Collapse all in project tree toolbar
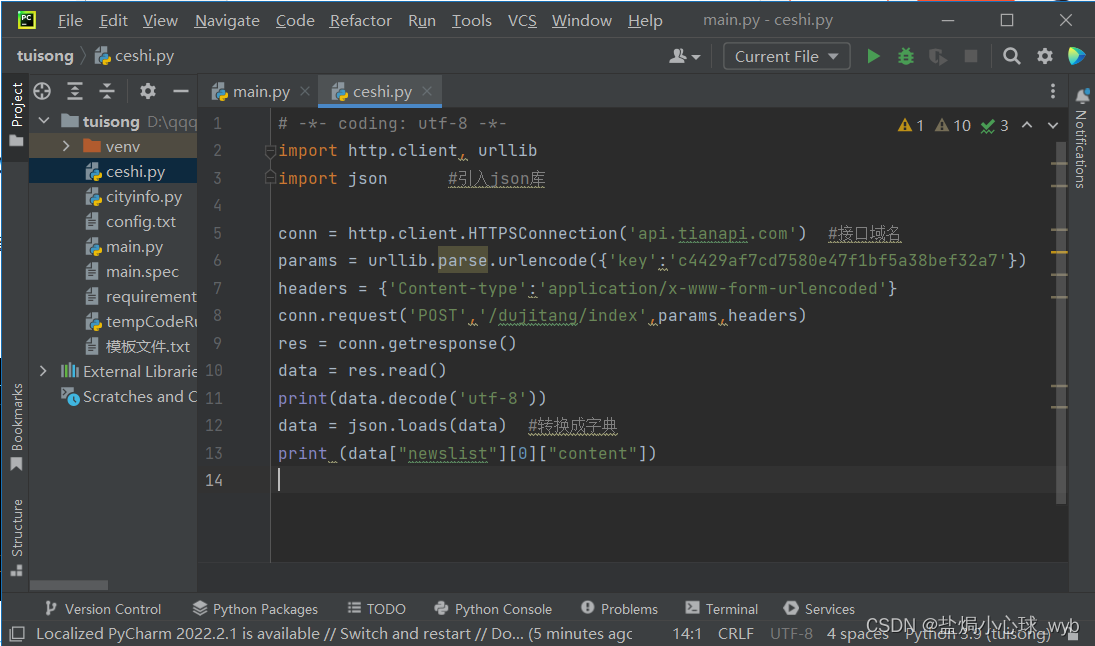This screenshot has width=1095, height=646. 107,91
